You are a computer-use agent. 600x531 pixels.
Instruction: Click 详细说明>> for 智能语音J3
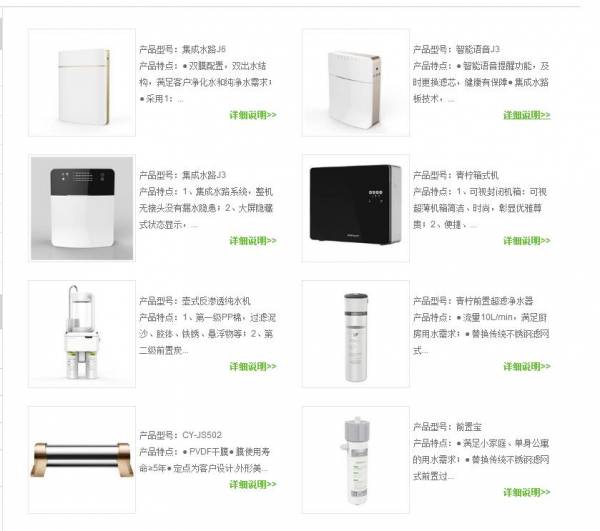[527, 115]
